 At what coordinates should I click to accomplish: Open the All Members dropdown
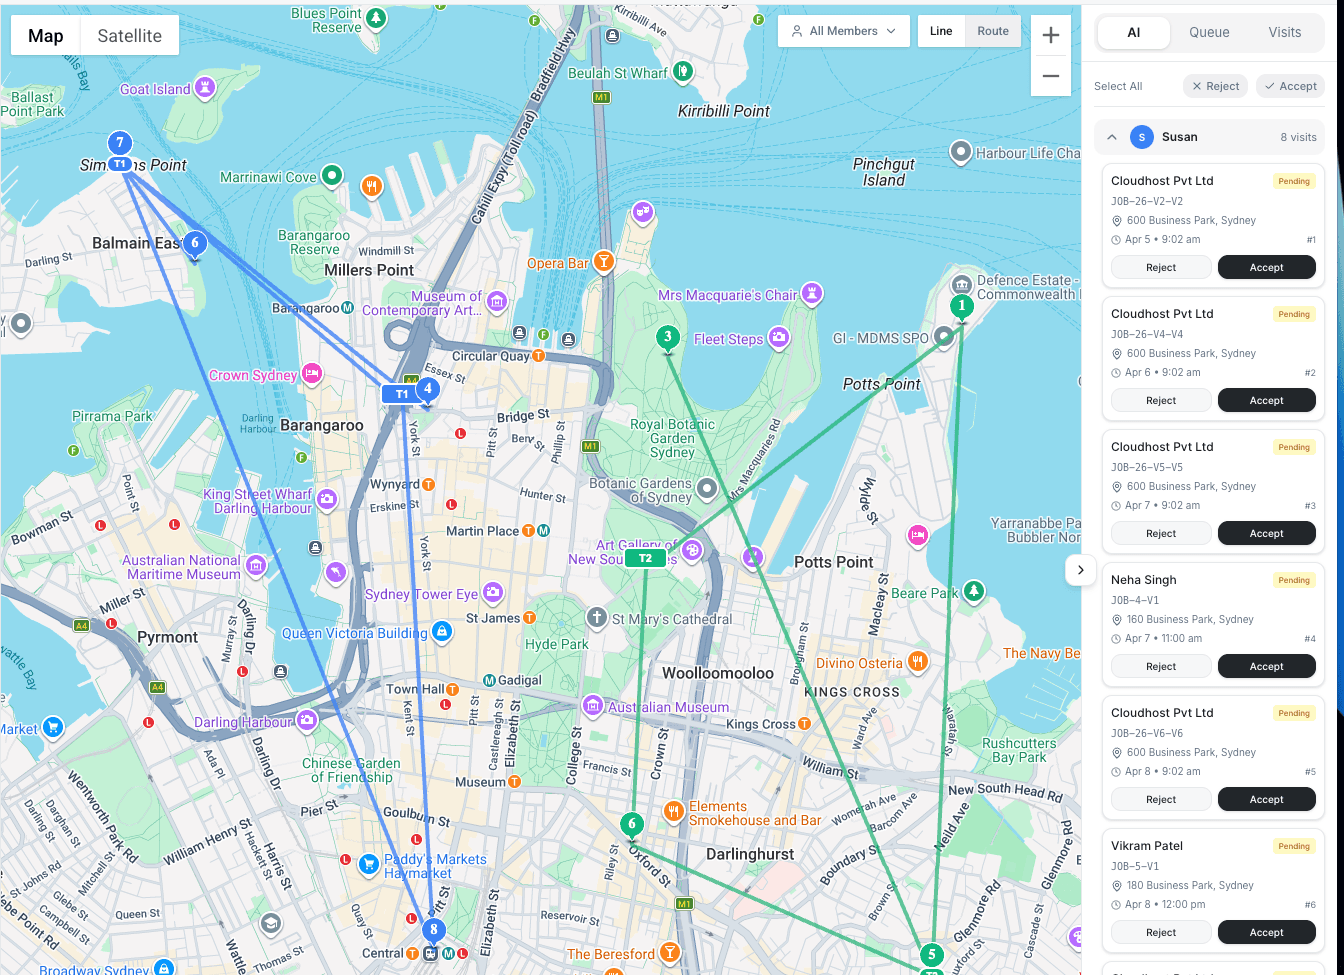click(843, 31)
